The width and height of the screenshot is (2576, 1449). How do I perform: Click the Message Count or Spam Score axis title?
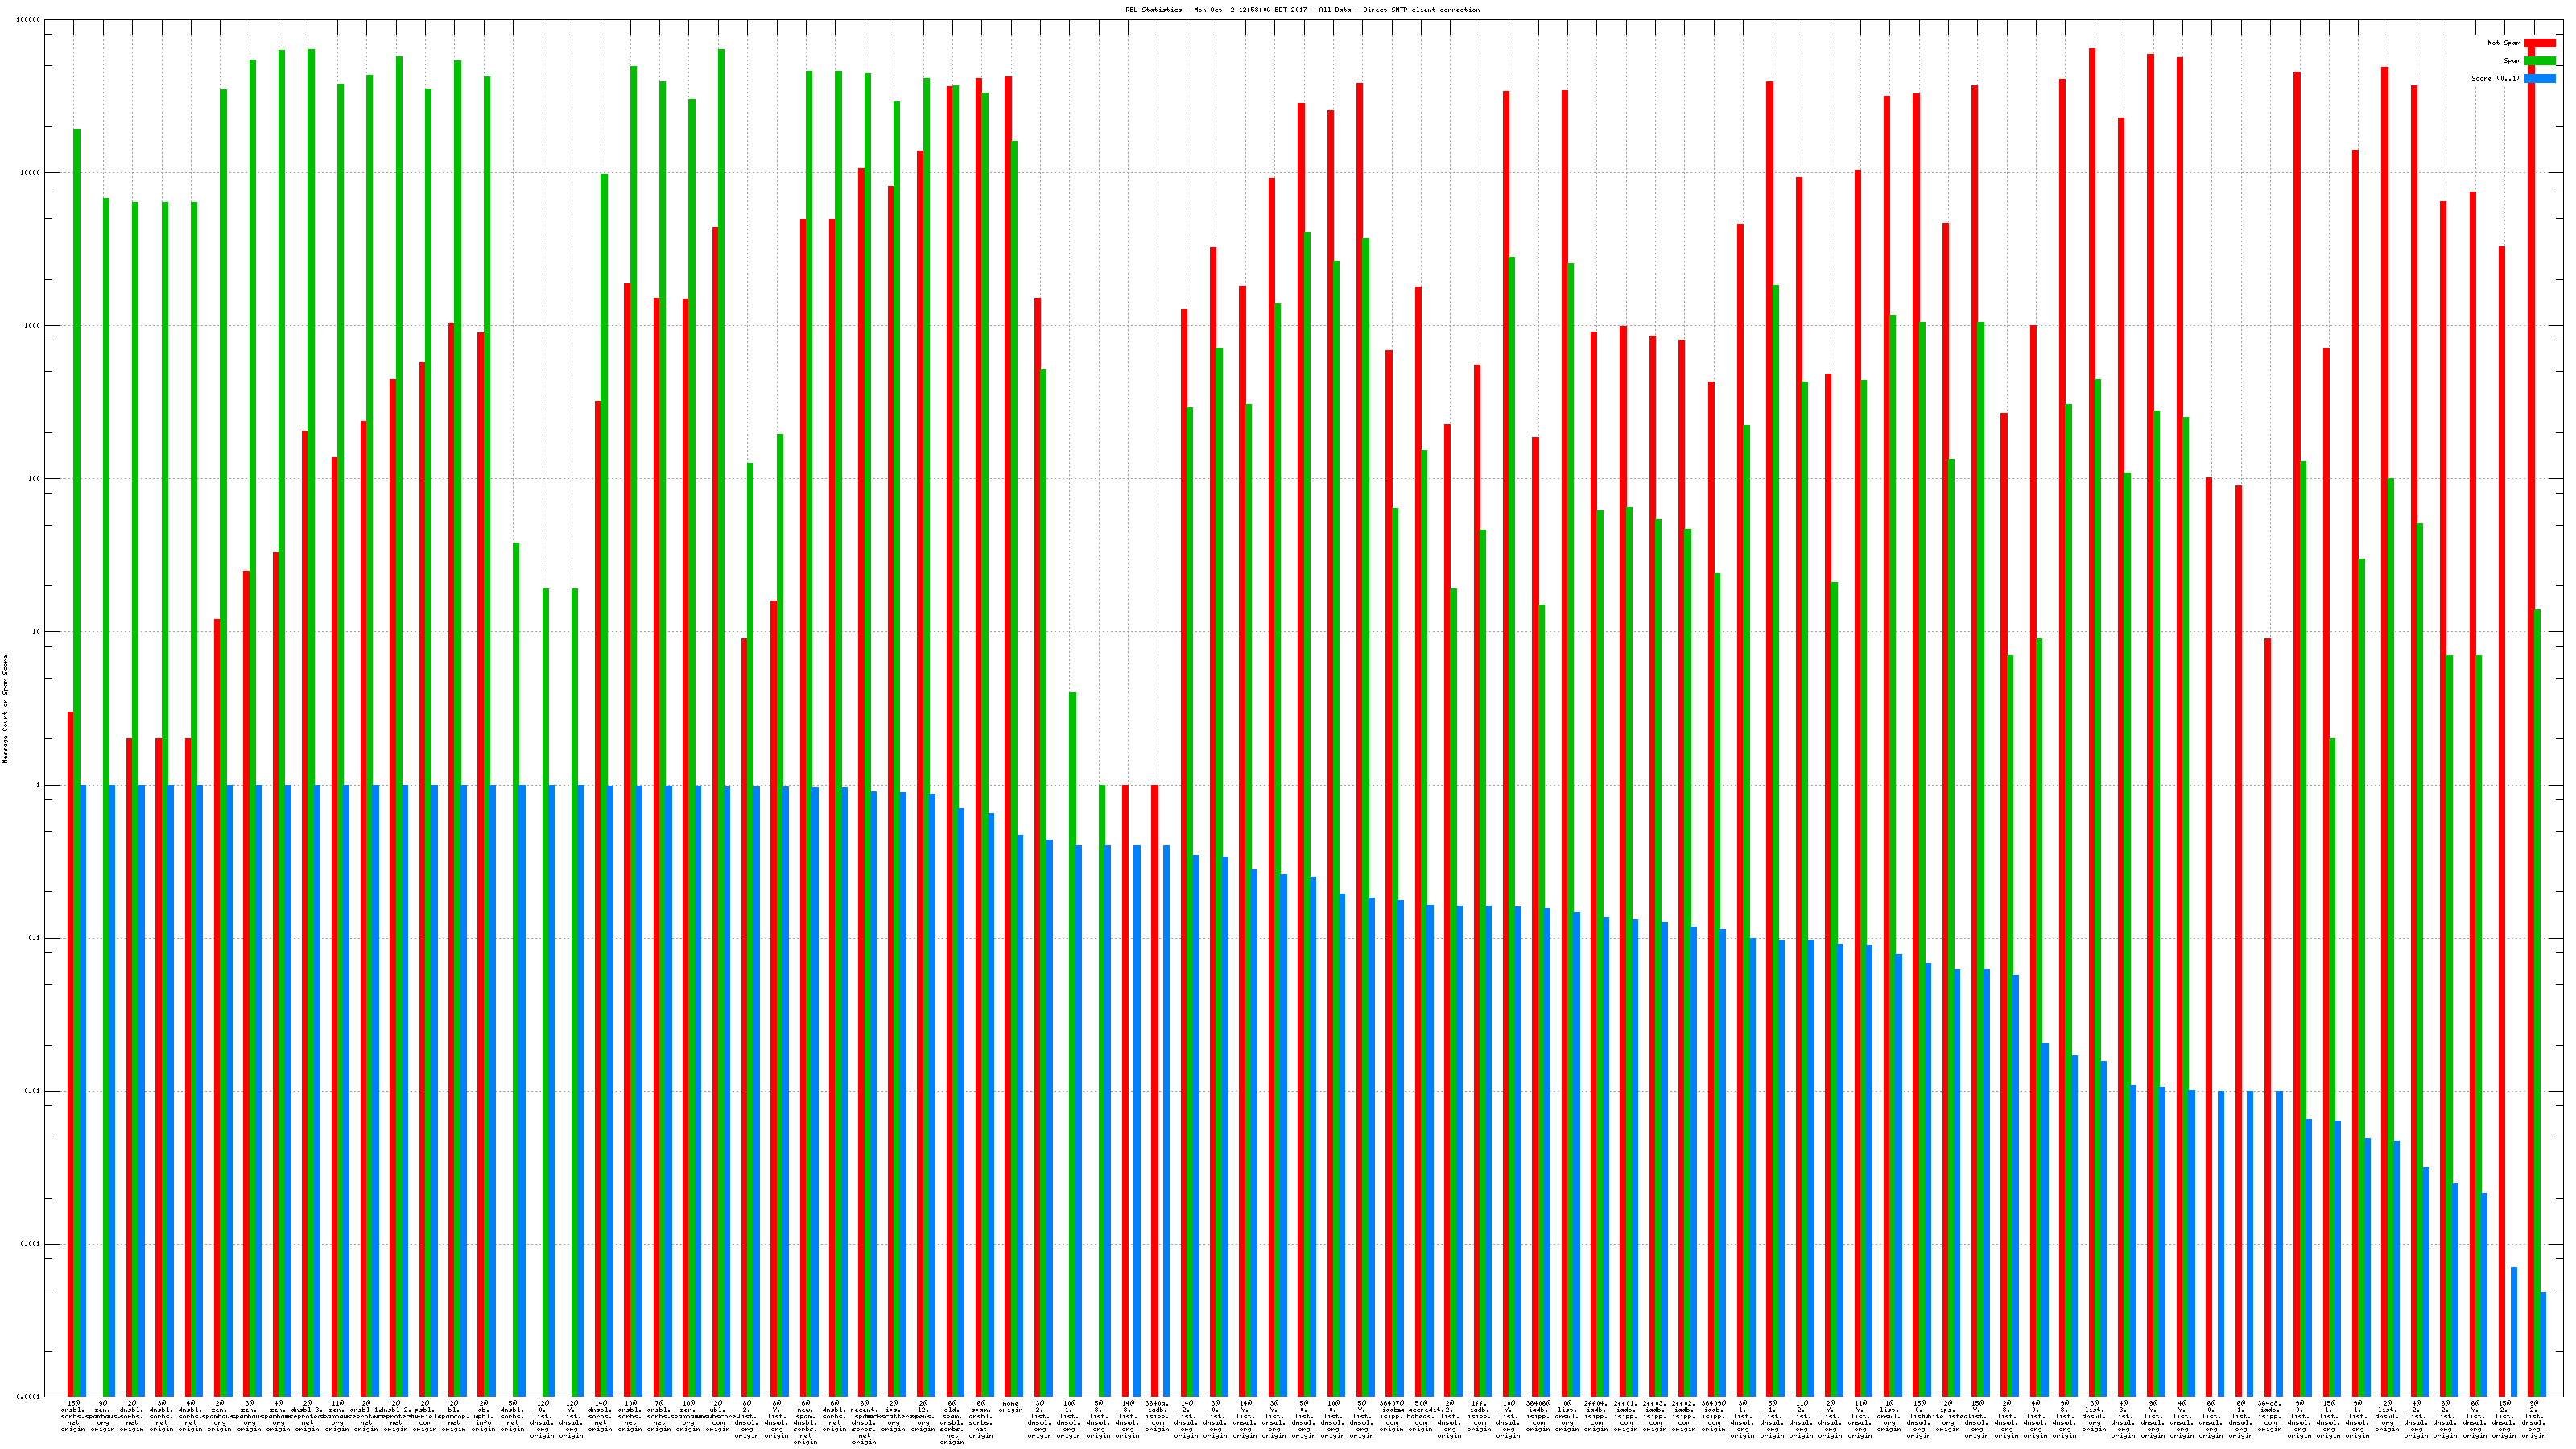(5, 709)
